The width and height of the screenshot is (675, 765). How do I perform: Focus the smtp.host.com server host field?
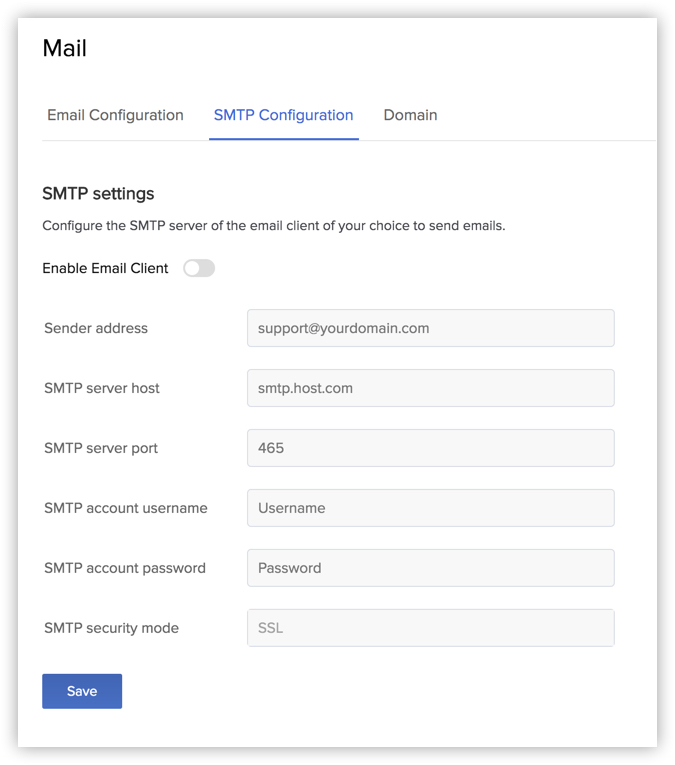pos(430,388)
